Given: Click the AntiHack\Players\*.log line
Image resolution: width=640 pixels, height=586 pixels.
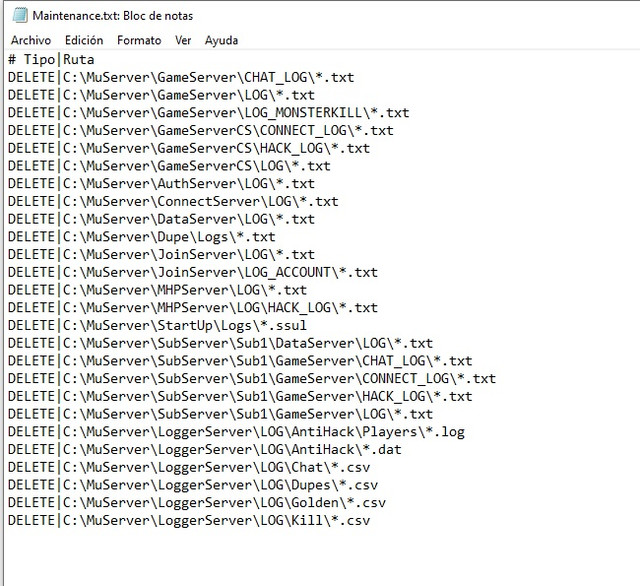Looking at the screenshot, I should coord(236,432).
